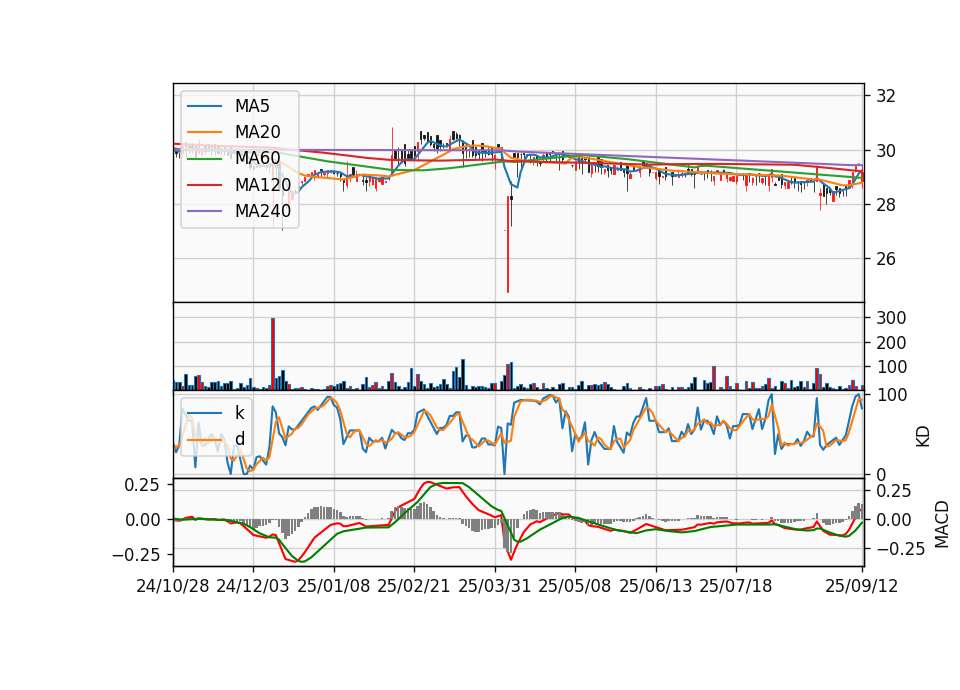This screenshot has width=960, height=690.
Task: Click the date label 25/09/12
Action: (x=862, y=586)
